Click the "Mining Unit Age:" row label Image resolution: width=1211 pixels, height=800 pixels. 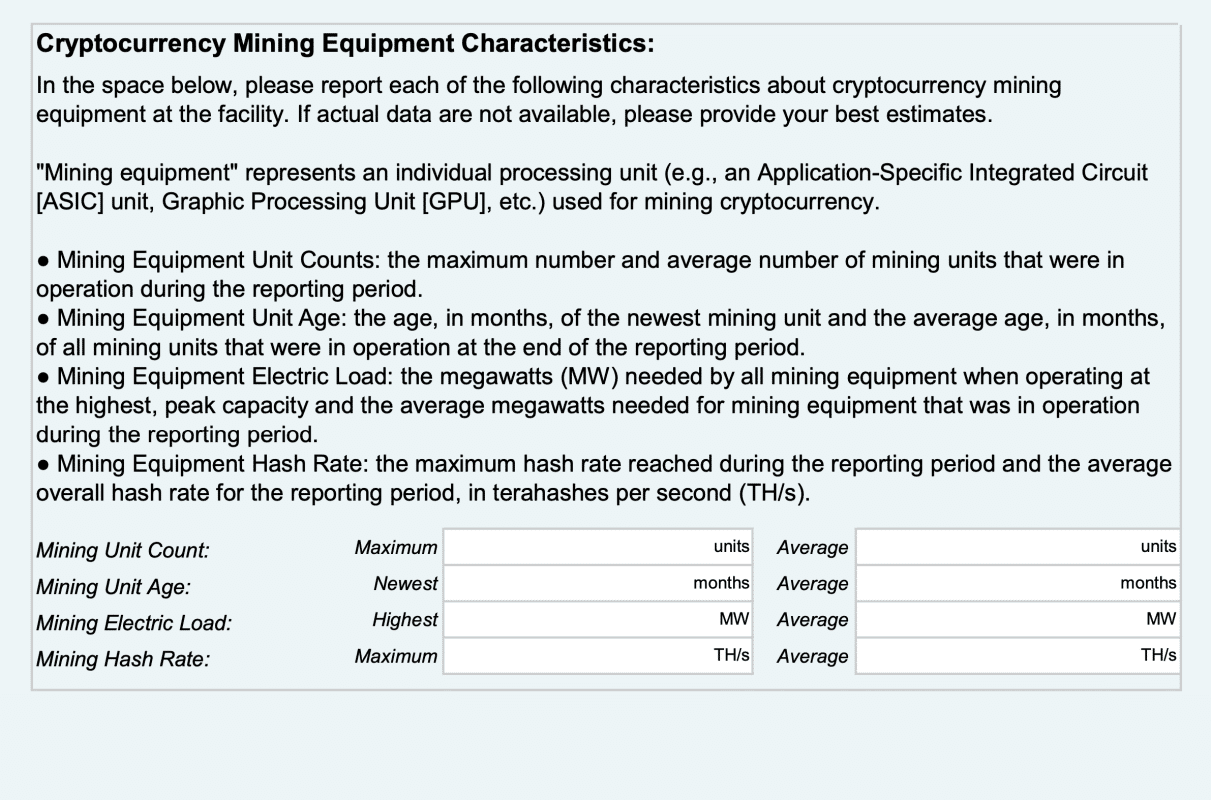(x=112, y=587)
